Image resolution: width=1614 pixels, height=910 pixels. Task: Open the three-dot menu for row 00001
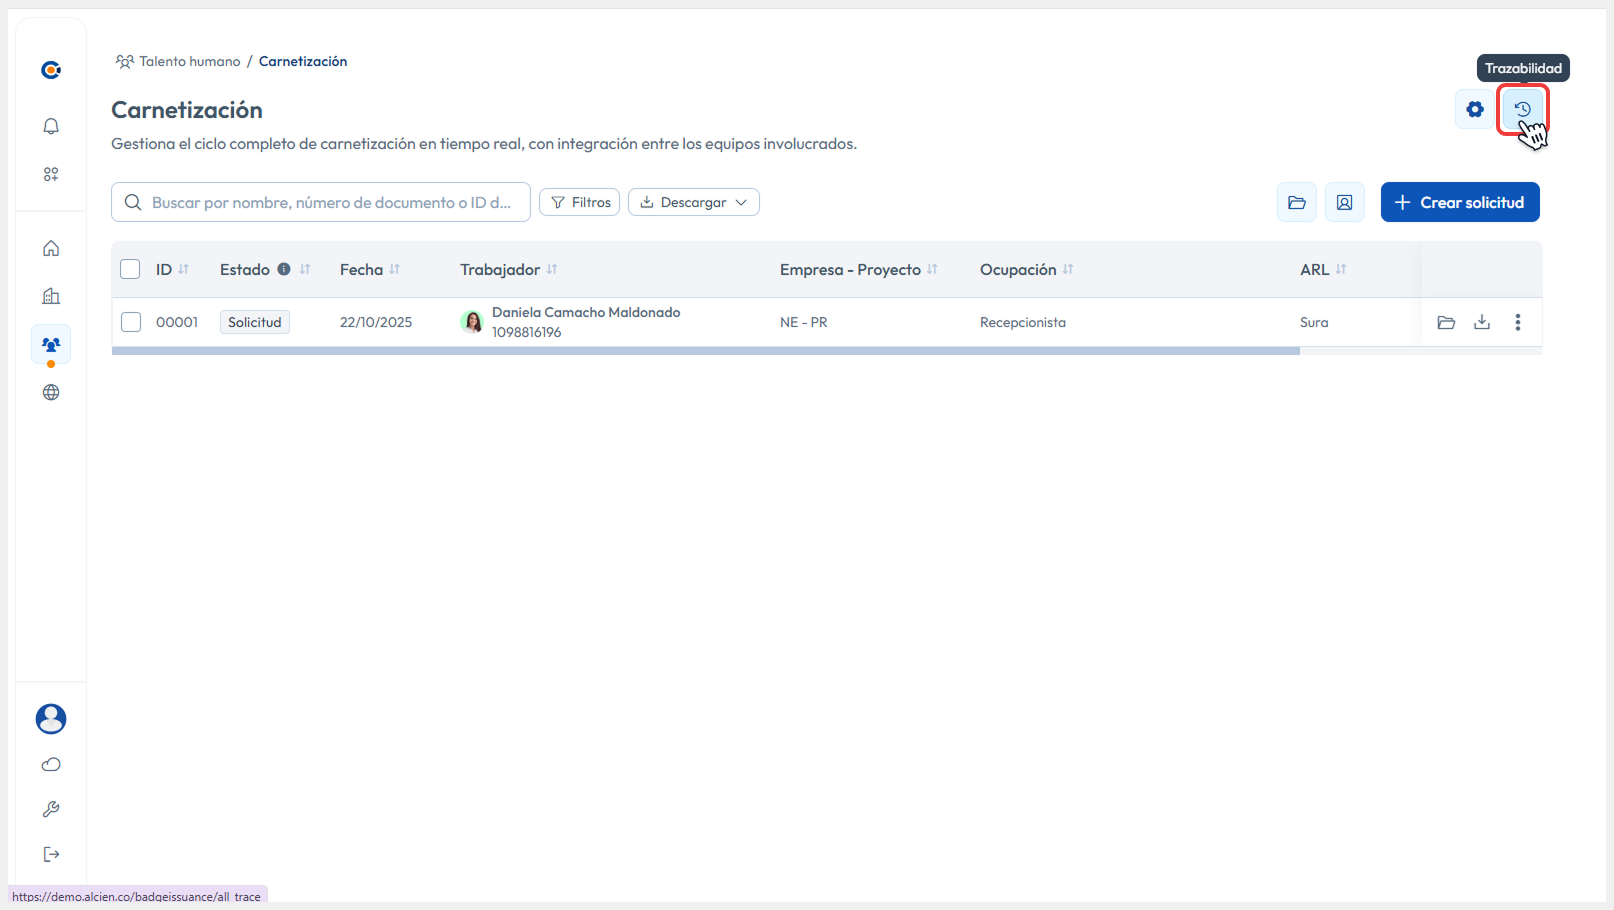[x=1517, y=322]
